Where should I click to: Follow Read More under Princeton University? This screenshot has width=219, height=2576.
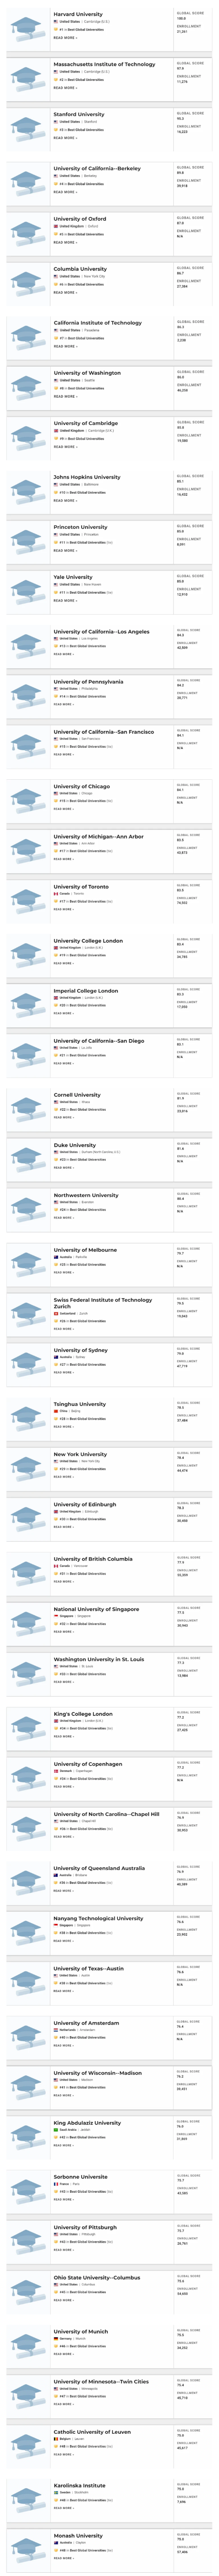point(65,550)
